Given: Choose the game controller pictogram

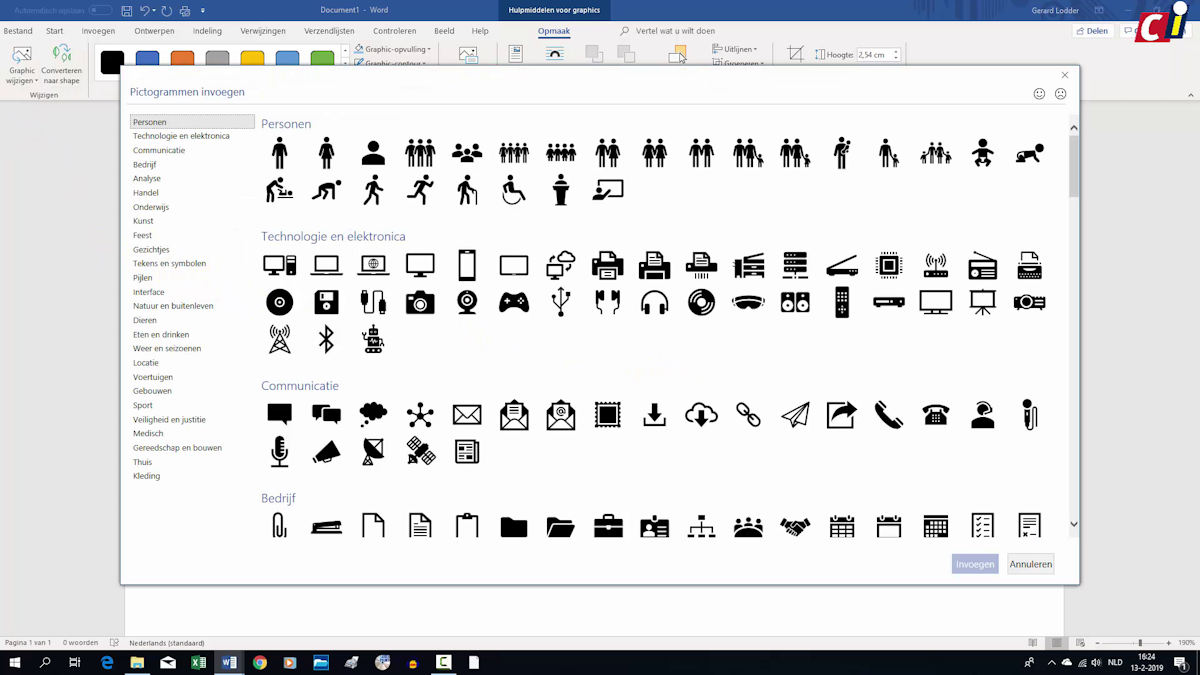Looking at the screenshot, I should [514, 302].
